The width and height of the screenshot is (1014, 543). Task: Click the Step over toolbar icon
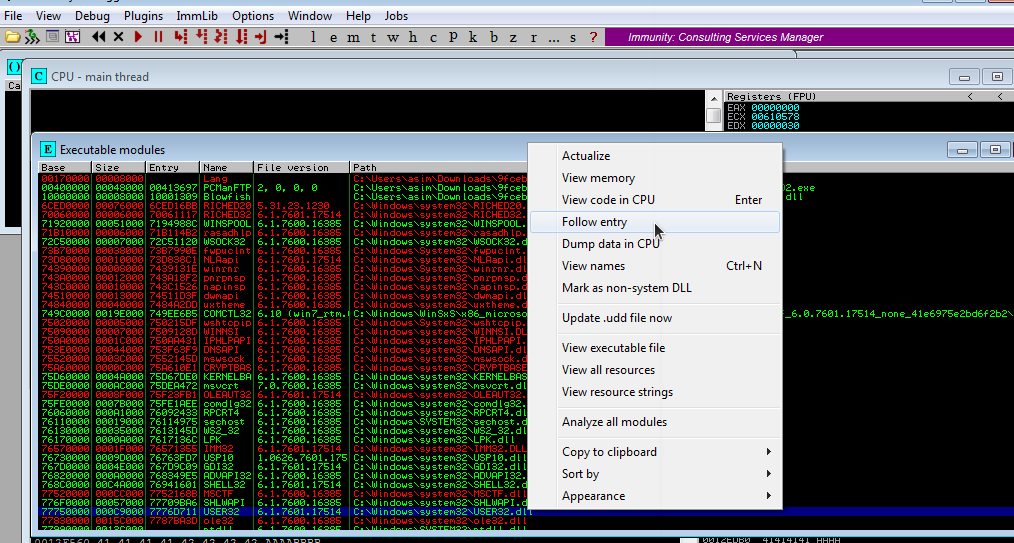click(x=201, y=37)
